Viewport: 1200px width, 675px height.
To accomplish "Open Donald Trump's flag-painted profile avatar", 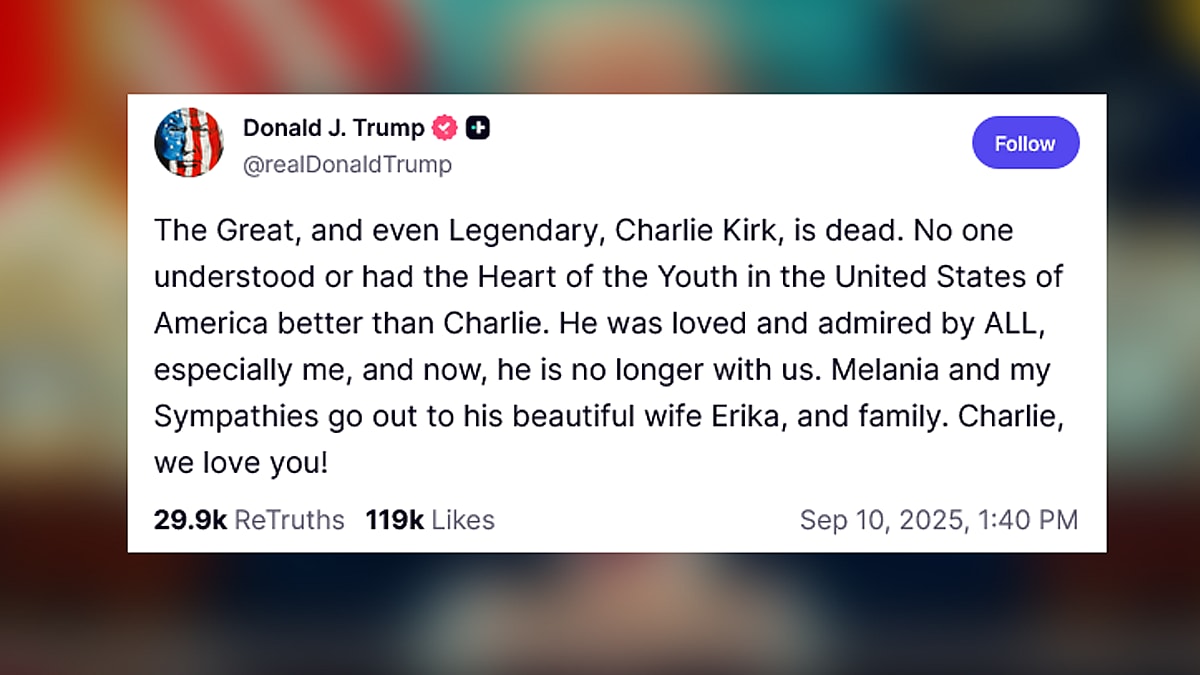I will [189, 142].
